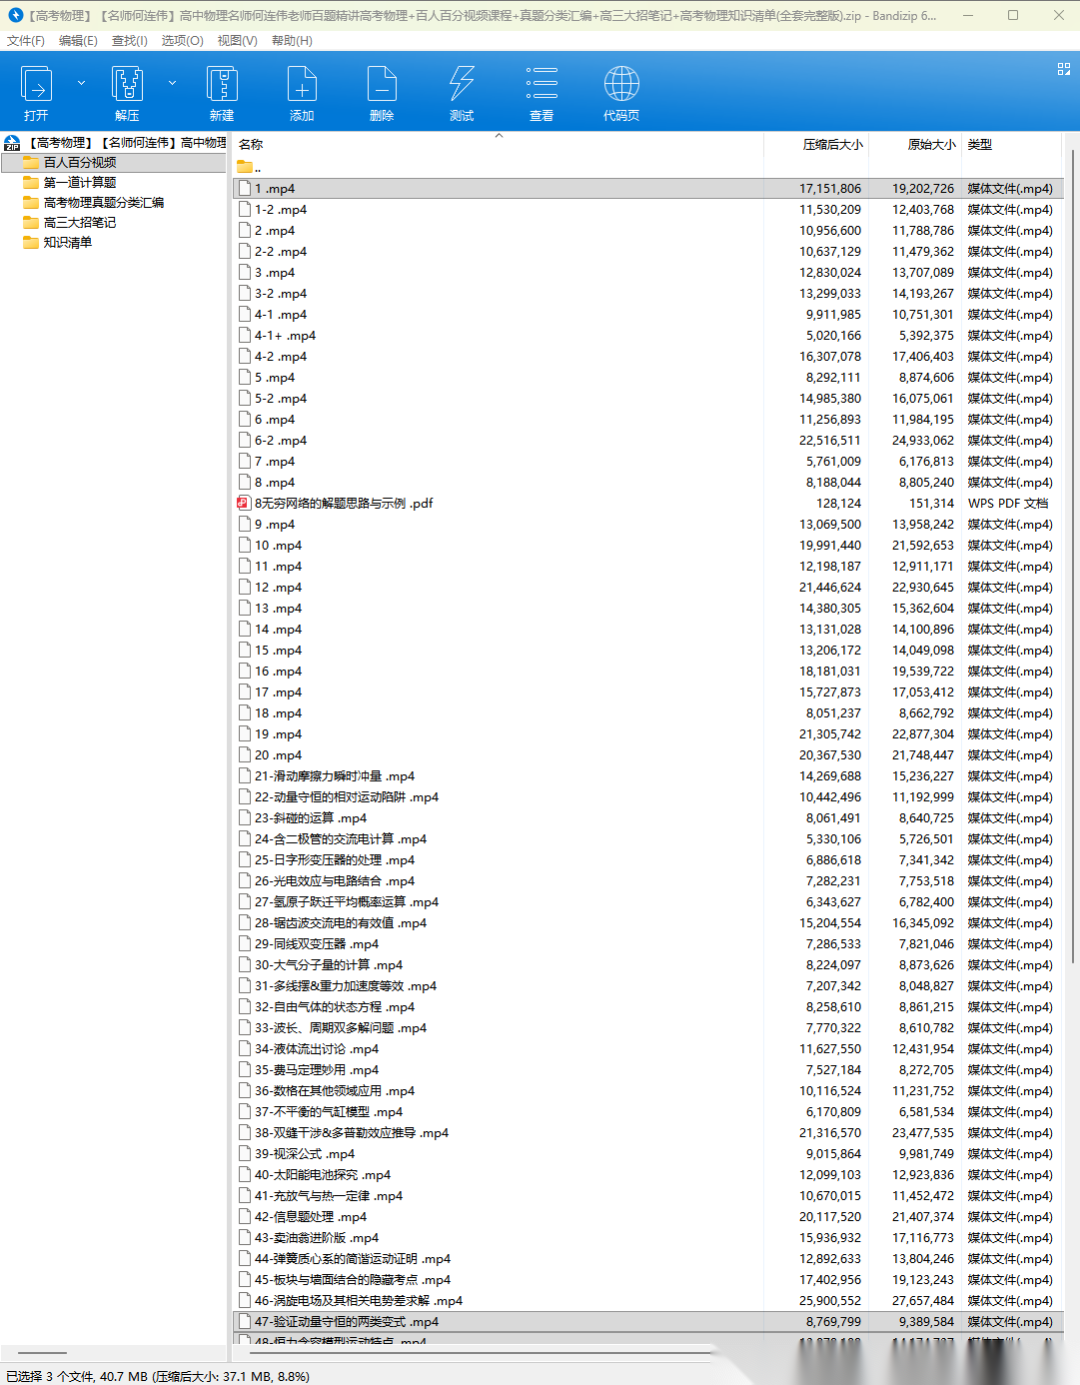Open the 查看 (View) list icon
The width and height of the screenshot is (1080, 1385).
pos(541,92)
